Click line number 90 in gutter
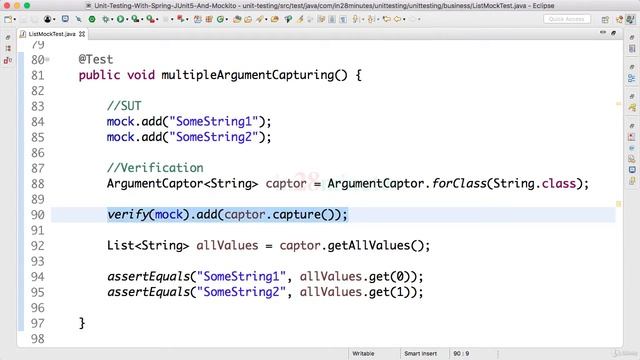The image size is (640, 360). pos(38,215)
